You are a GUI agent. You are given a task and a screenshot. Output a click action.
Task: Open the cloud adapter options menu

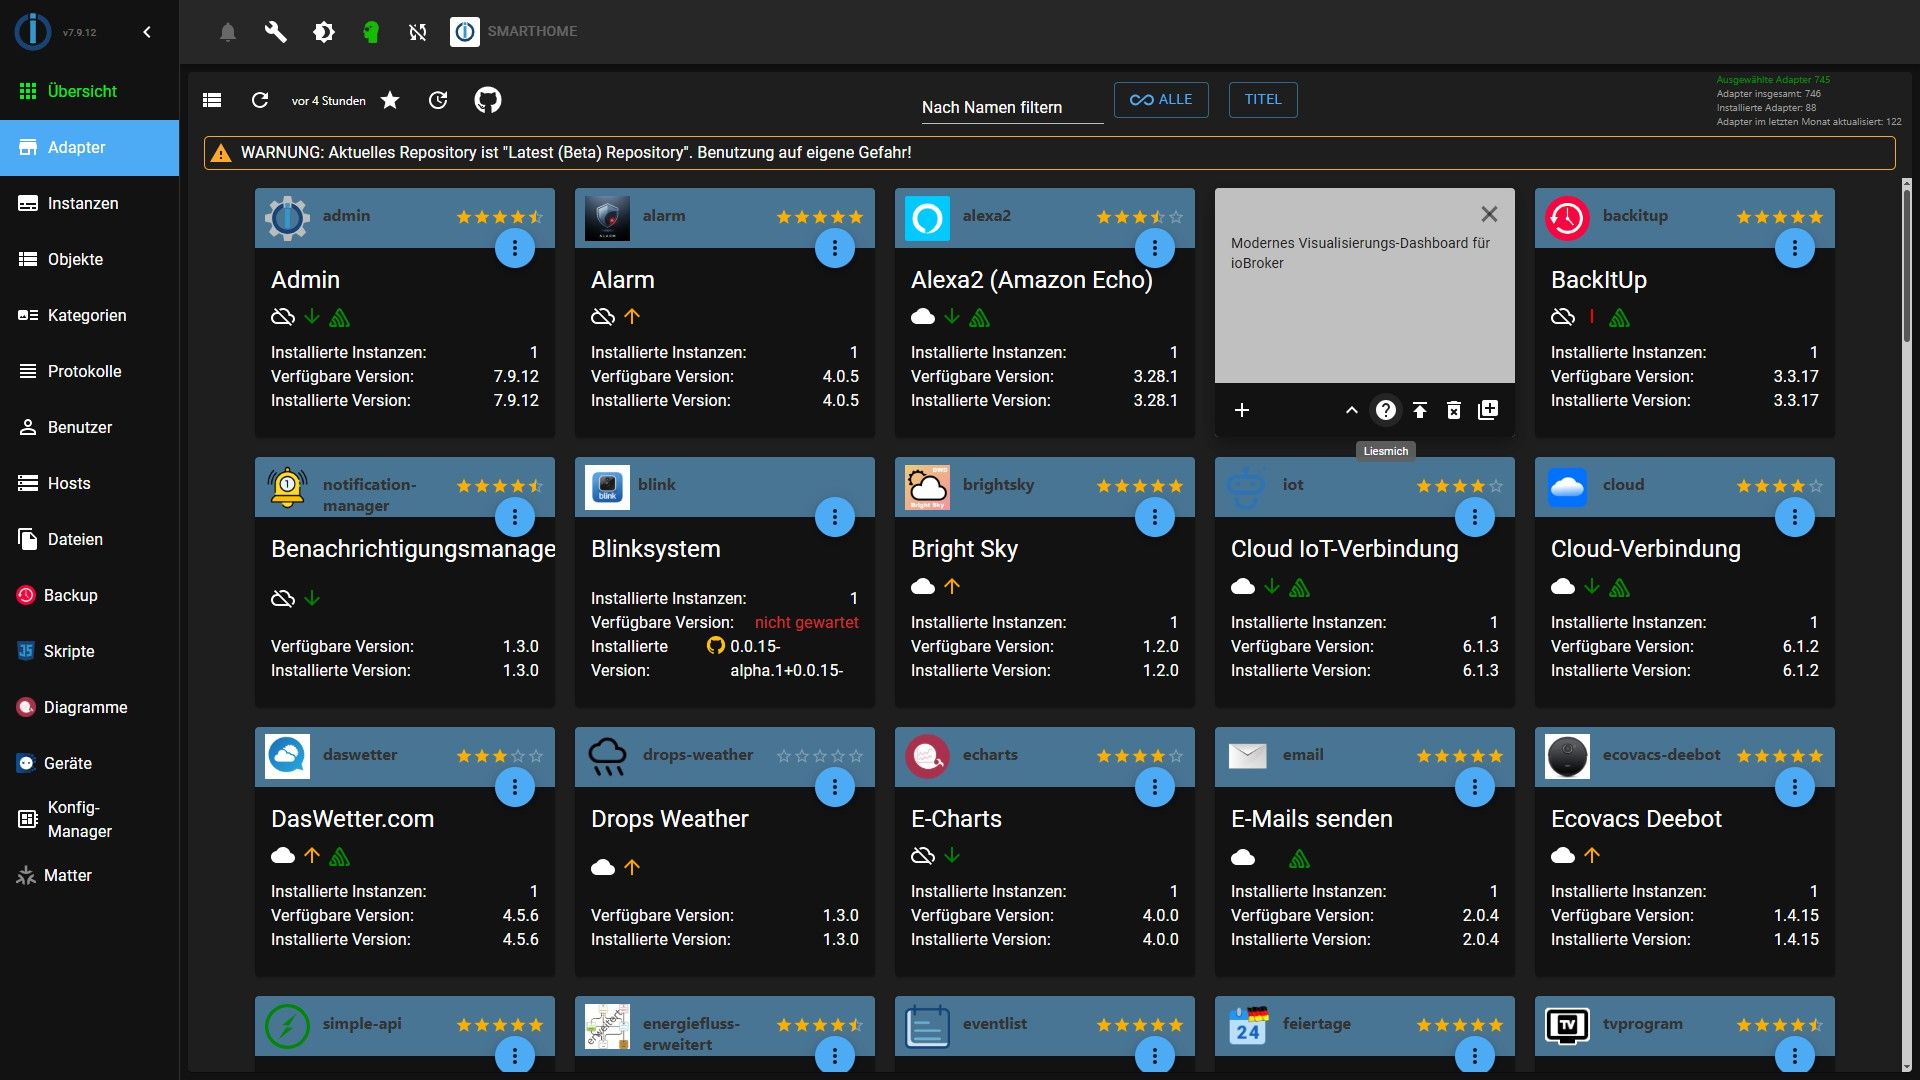tap(1795, 517)
